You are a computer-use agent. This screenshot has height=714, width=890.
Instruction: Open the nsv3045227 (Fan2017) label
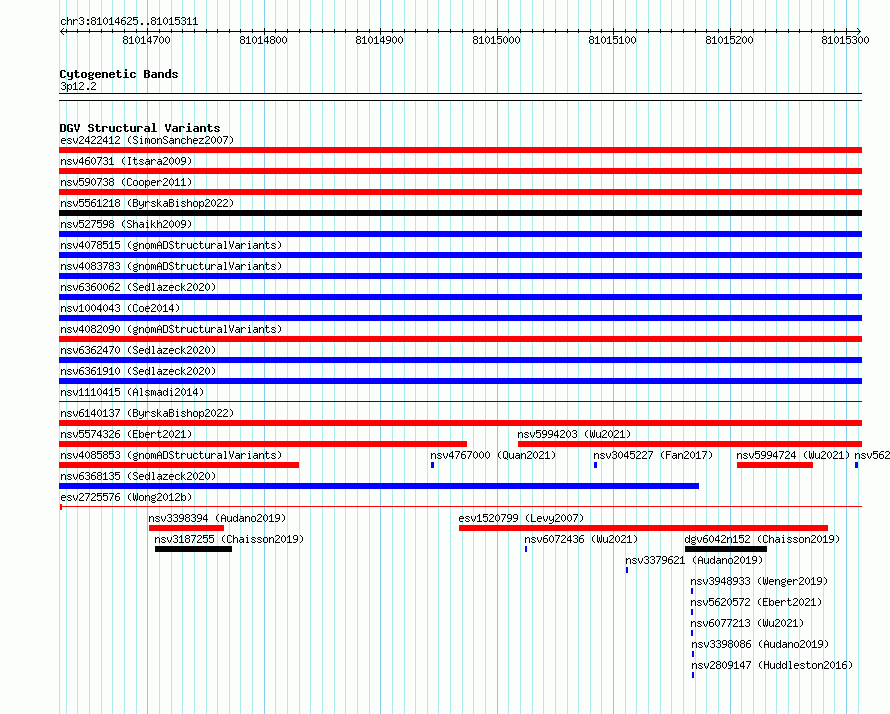point(653,455)
